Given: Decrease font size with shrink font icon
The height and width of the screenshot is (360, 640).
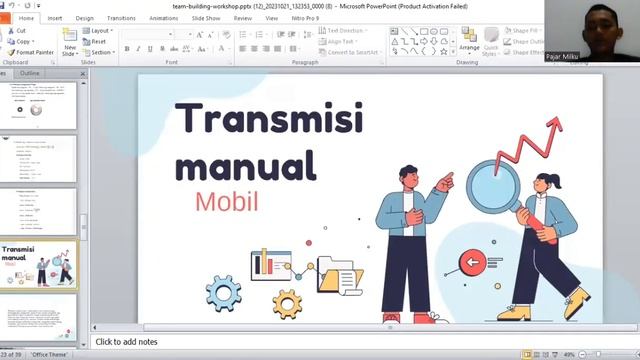Looking at the screenshot, I should point(211,35).
